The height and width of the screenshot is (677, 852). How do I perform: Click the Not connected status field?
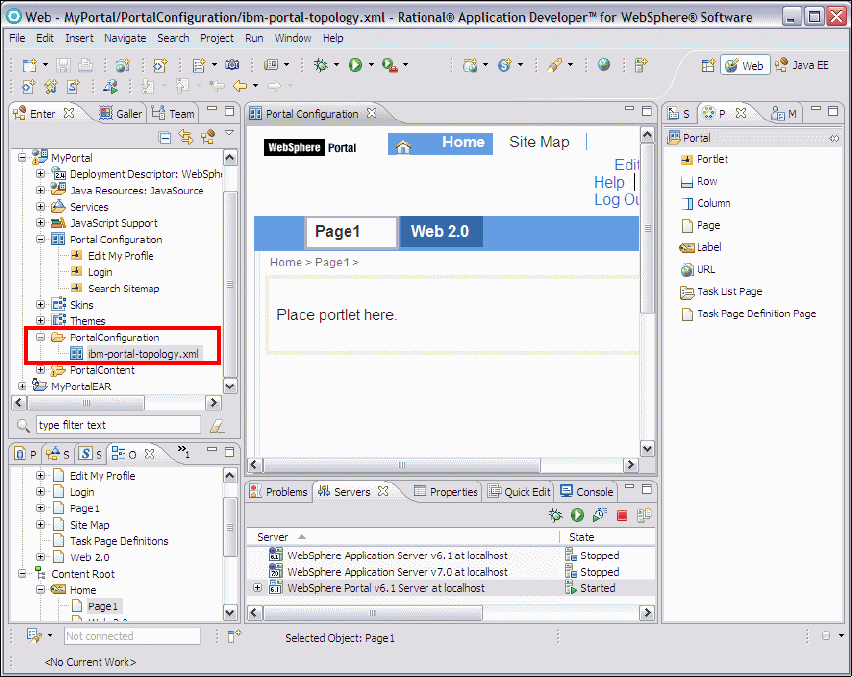click(x=132, y=636)
